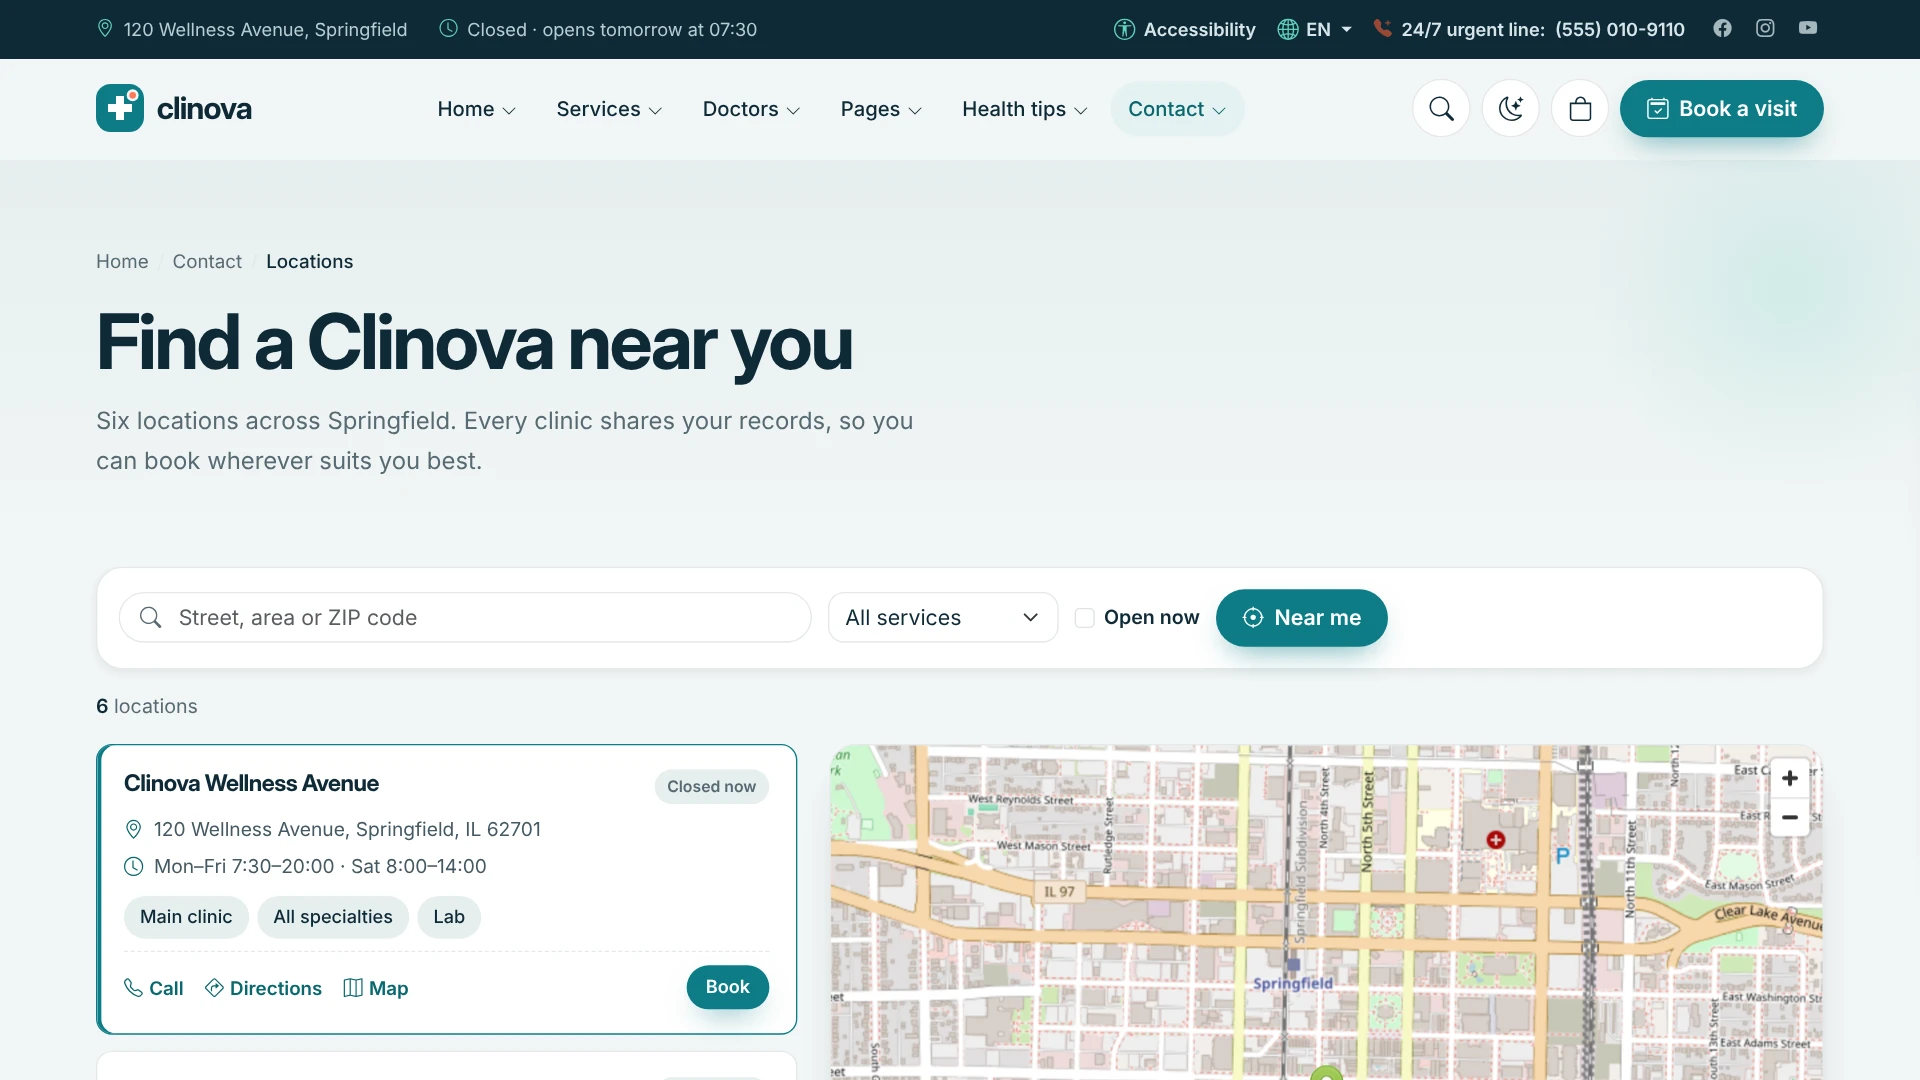The image size is (1920, 1080).
Task: Open the Health tips menu
Action: click(1024, 109)
